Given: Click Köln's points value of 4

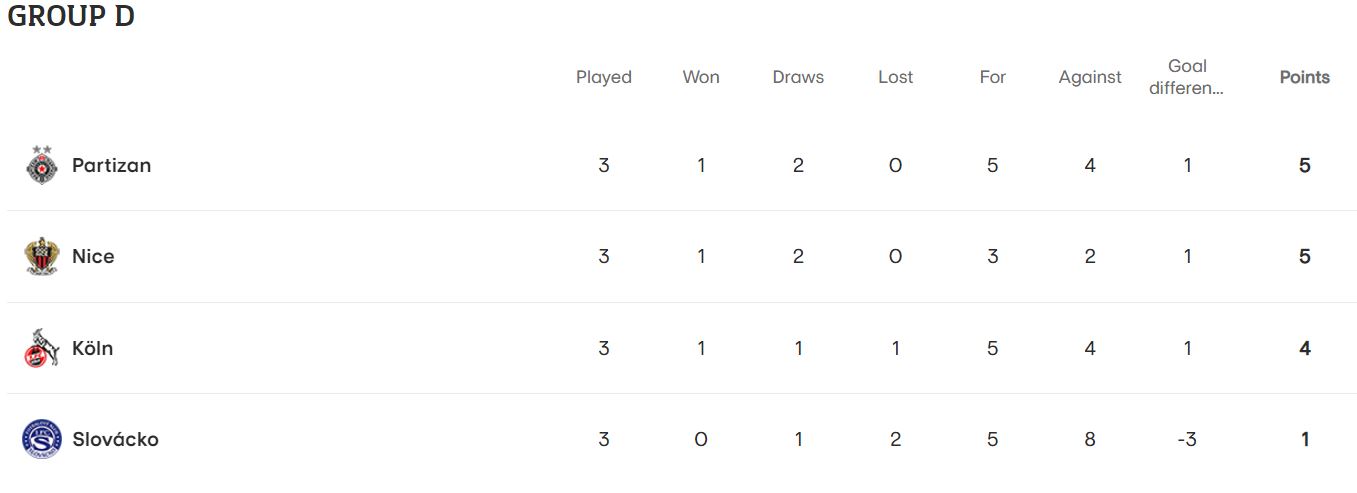Looking at the screenshot, I should point(1305,348).
